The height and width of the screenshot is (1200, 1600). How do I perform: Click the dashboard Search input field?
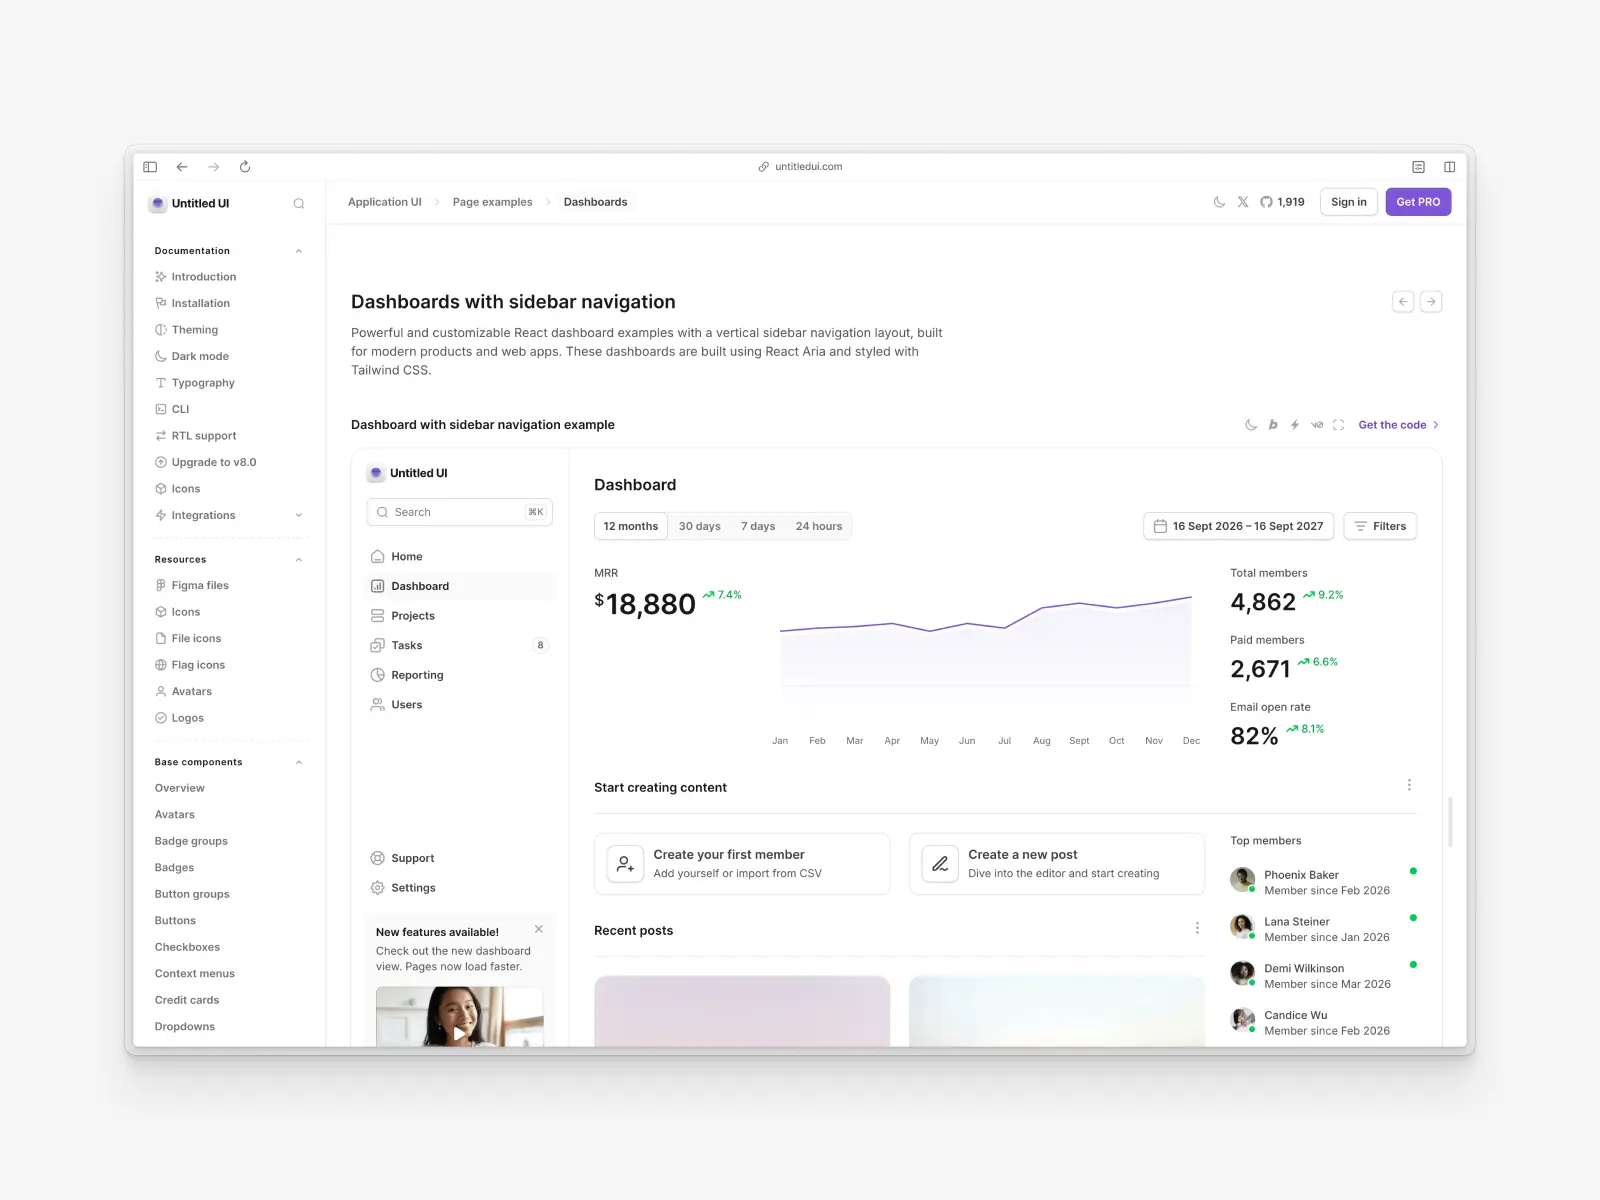click(x=459, y=512)
